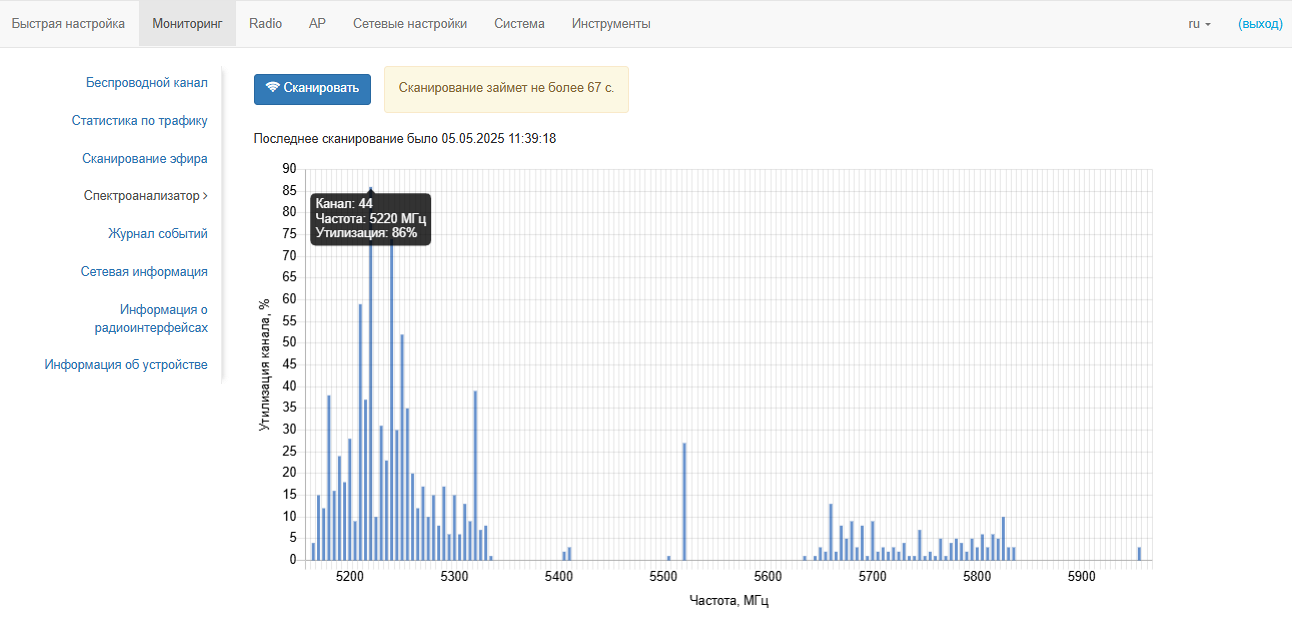Select the Мониторинг tab
This screenshot has width=1293, height=618.
click(187, 23)
